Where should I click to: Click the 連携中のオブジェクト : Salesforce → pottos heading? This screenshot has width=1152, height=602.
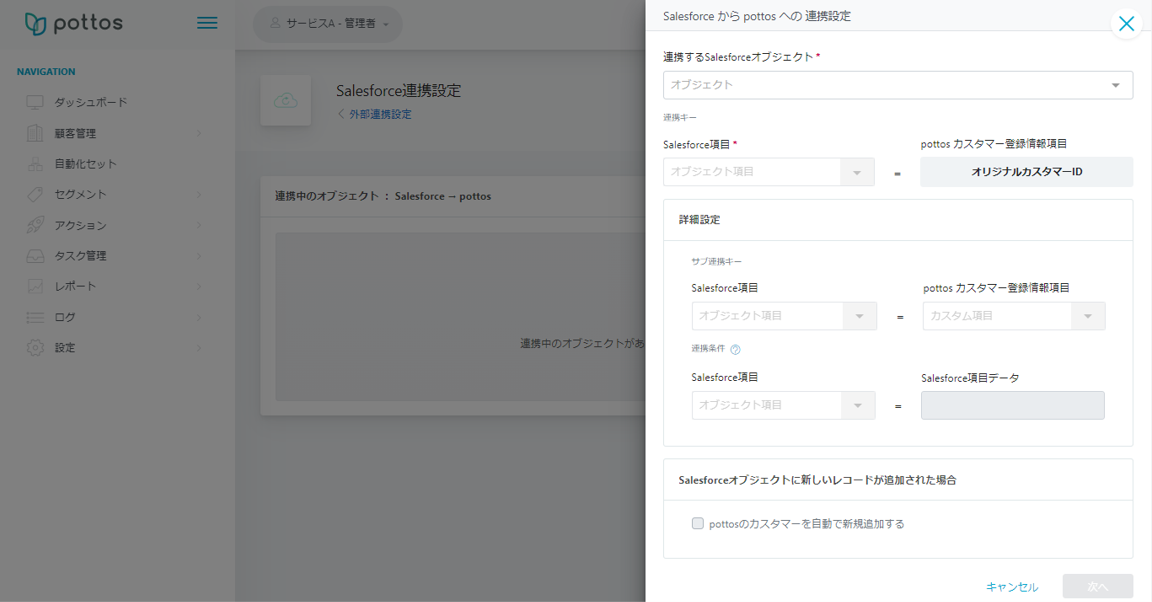[383, 196]
